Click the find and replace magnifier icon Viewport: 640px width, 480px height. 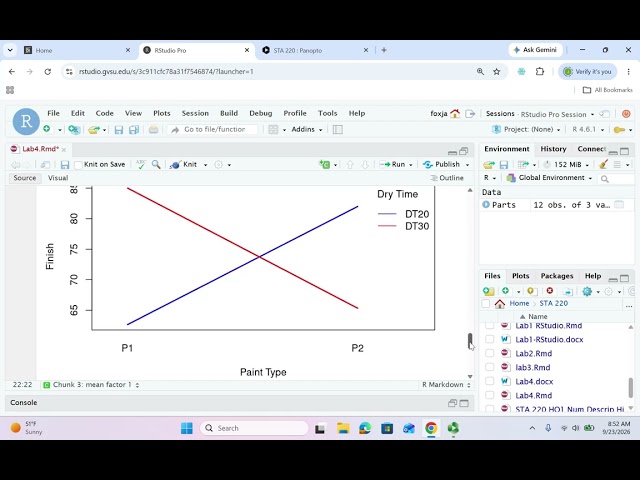pyautogui.click(x=156, y=164)
